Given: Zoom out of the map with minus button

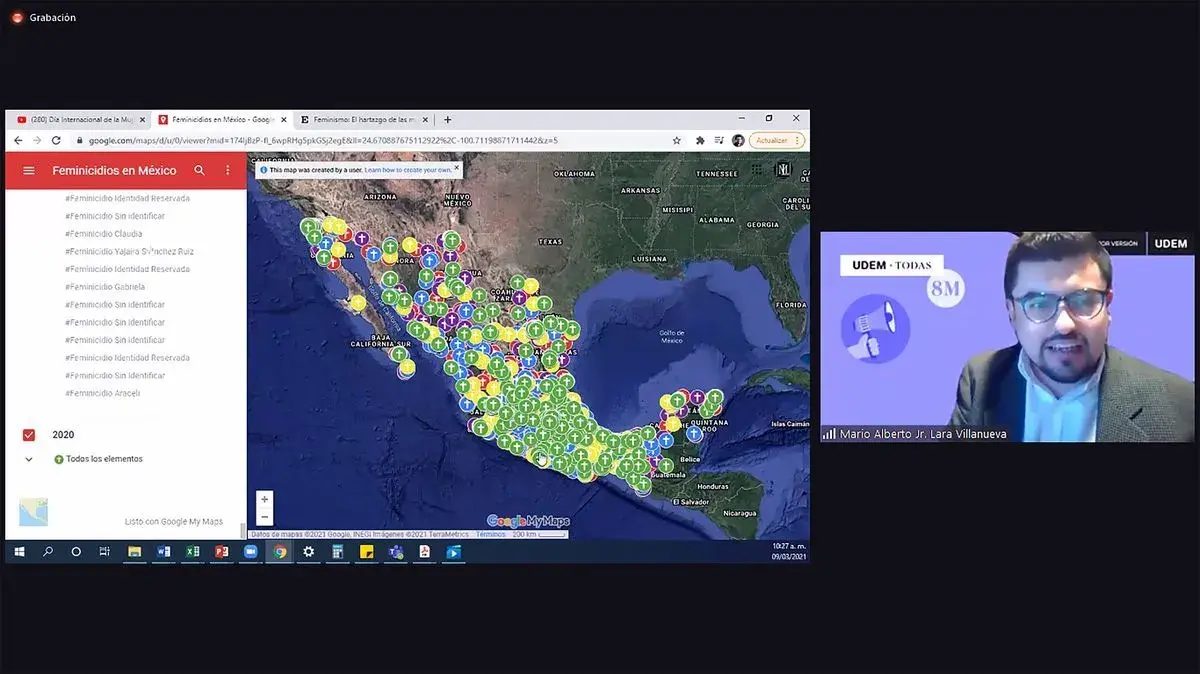Looking at the screenshot, I should [264, 517].
